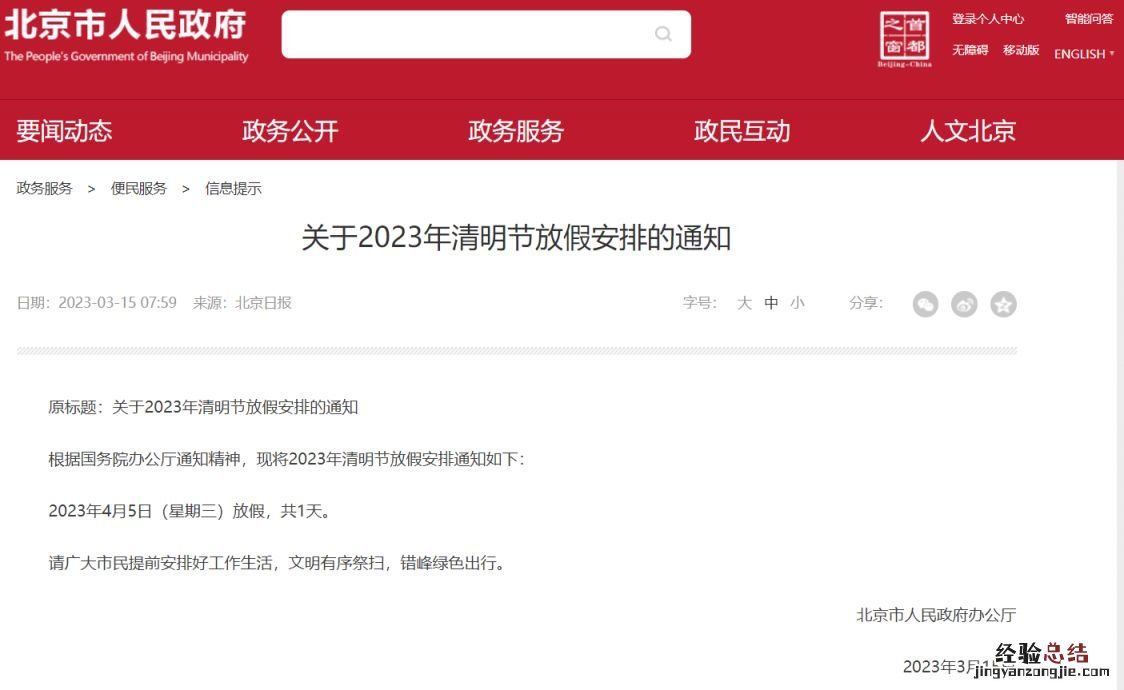The width and height of the screenshot is (1124, 690).
Task: Go to 信息提示 breadcrumb
Action: (233, 188)
